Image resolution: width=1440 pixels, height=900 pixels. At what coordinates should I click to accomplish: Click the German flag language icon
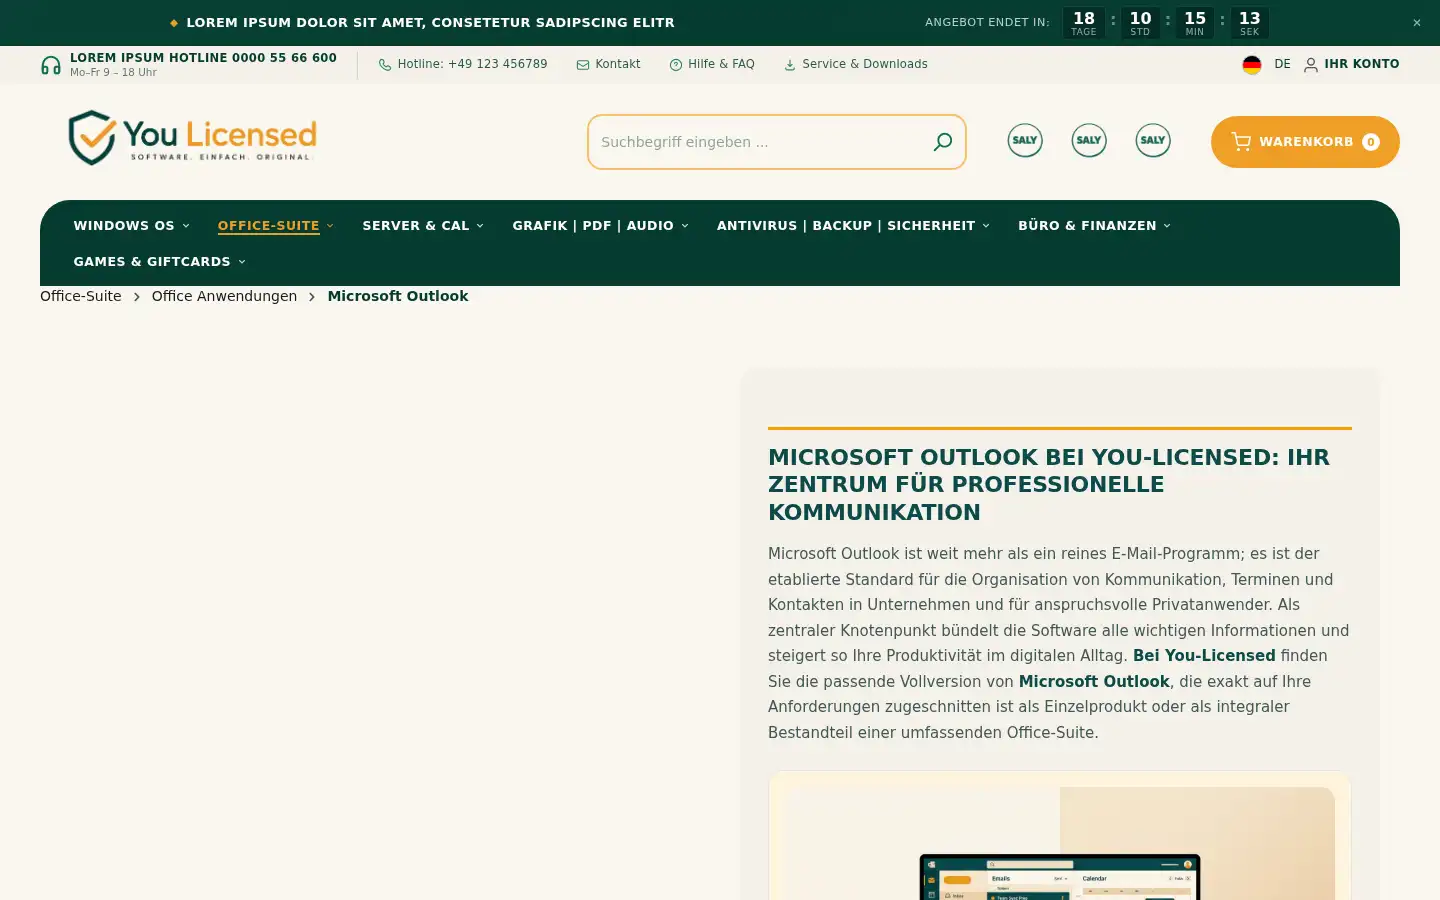coord(1252,64)
